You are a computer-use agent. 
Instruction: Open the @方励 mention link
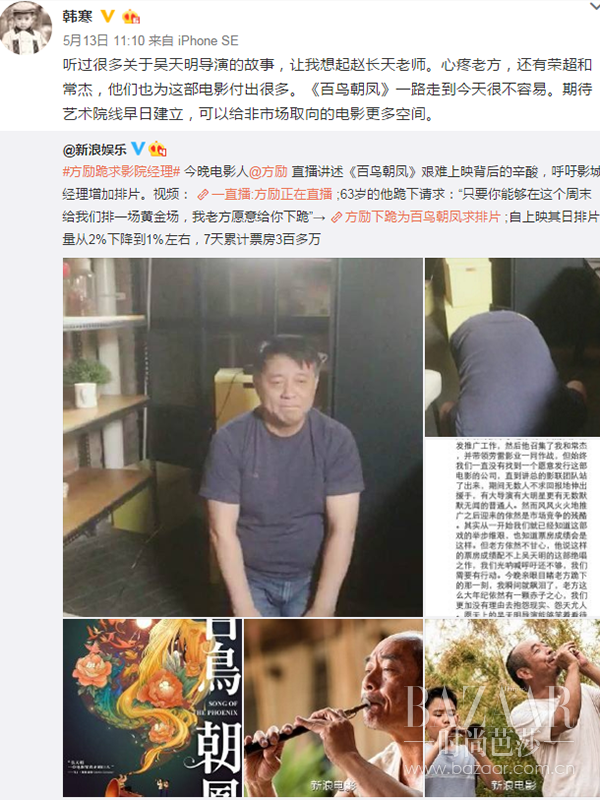pos(268,172)
